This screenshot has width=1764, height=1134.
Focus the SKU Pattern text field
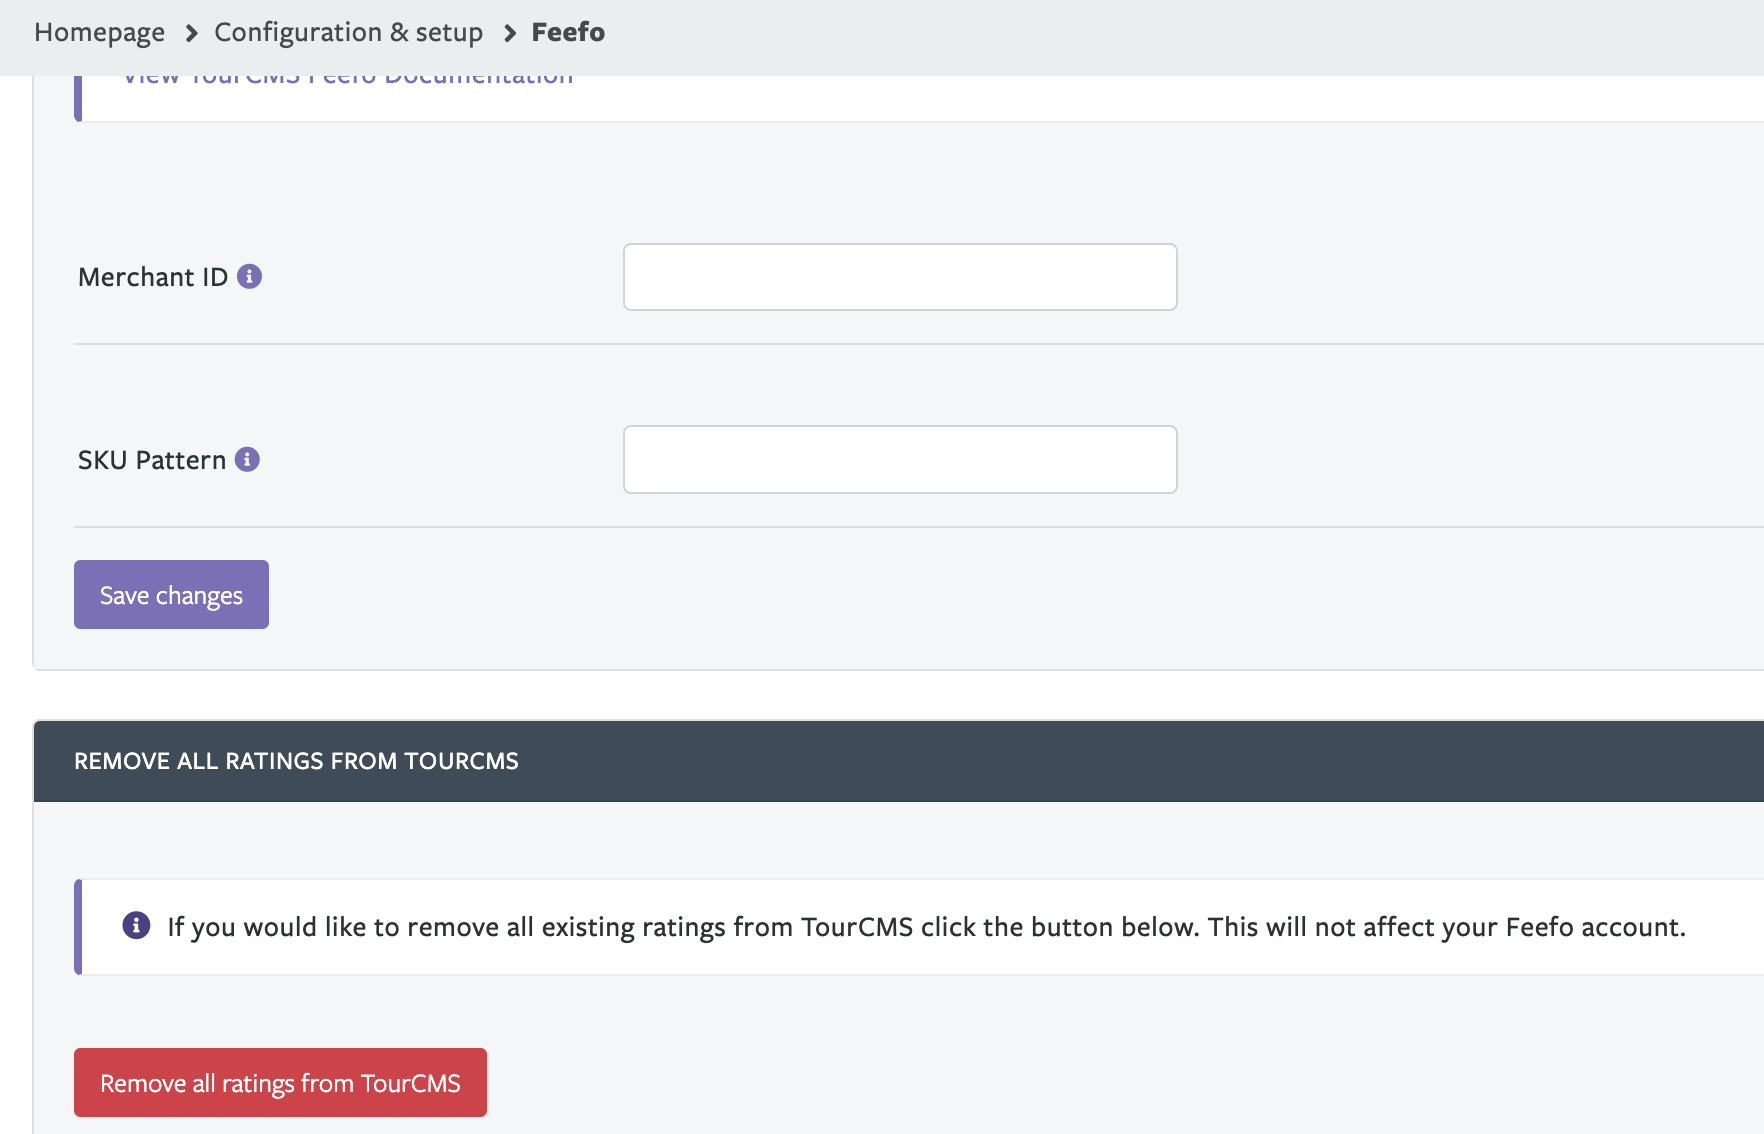900,460
